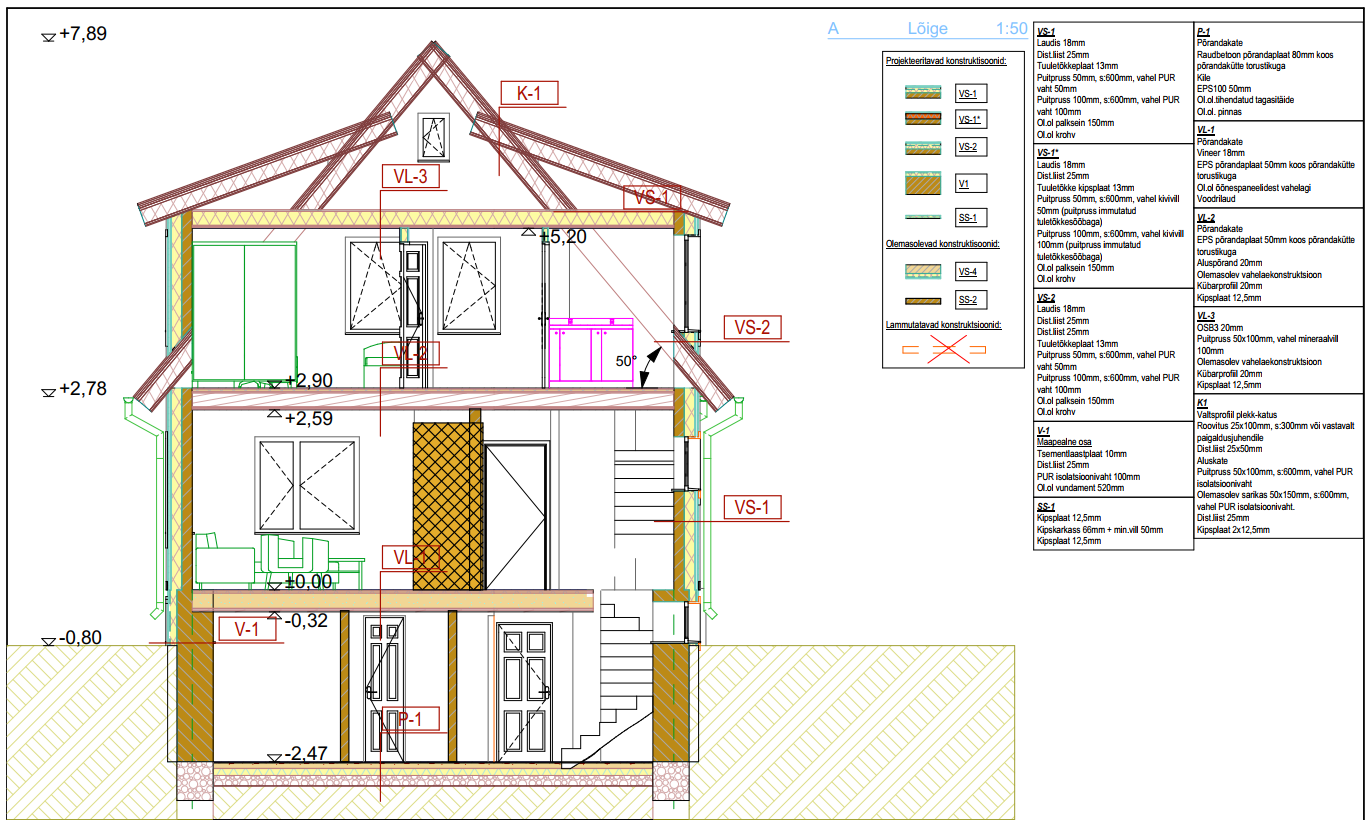
Task: Click the K1 heading in the specification table
Action: tap(1203, 402)
